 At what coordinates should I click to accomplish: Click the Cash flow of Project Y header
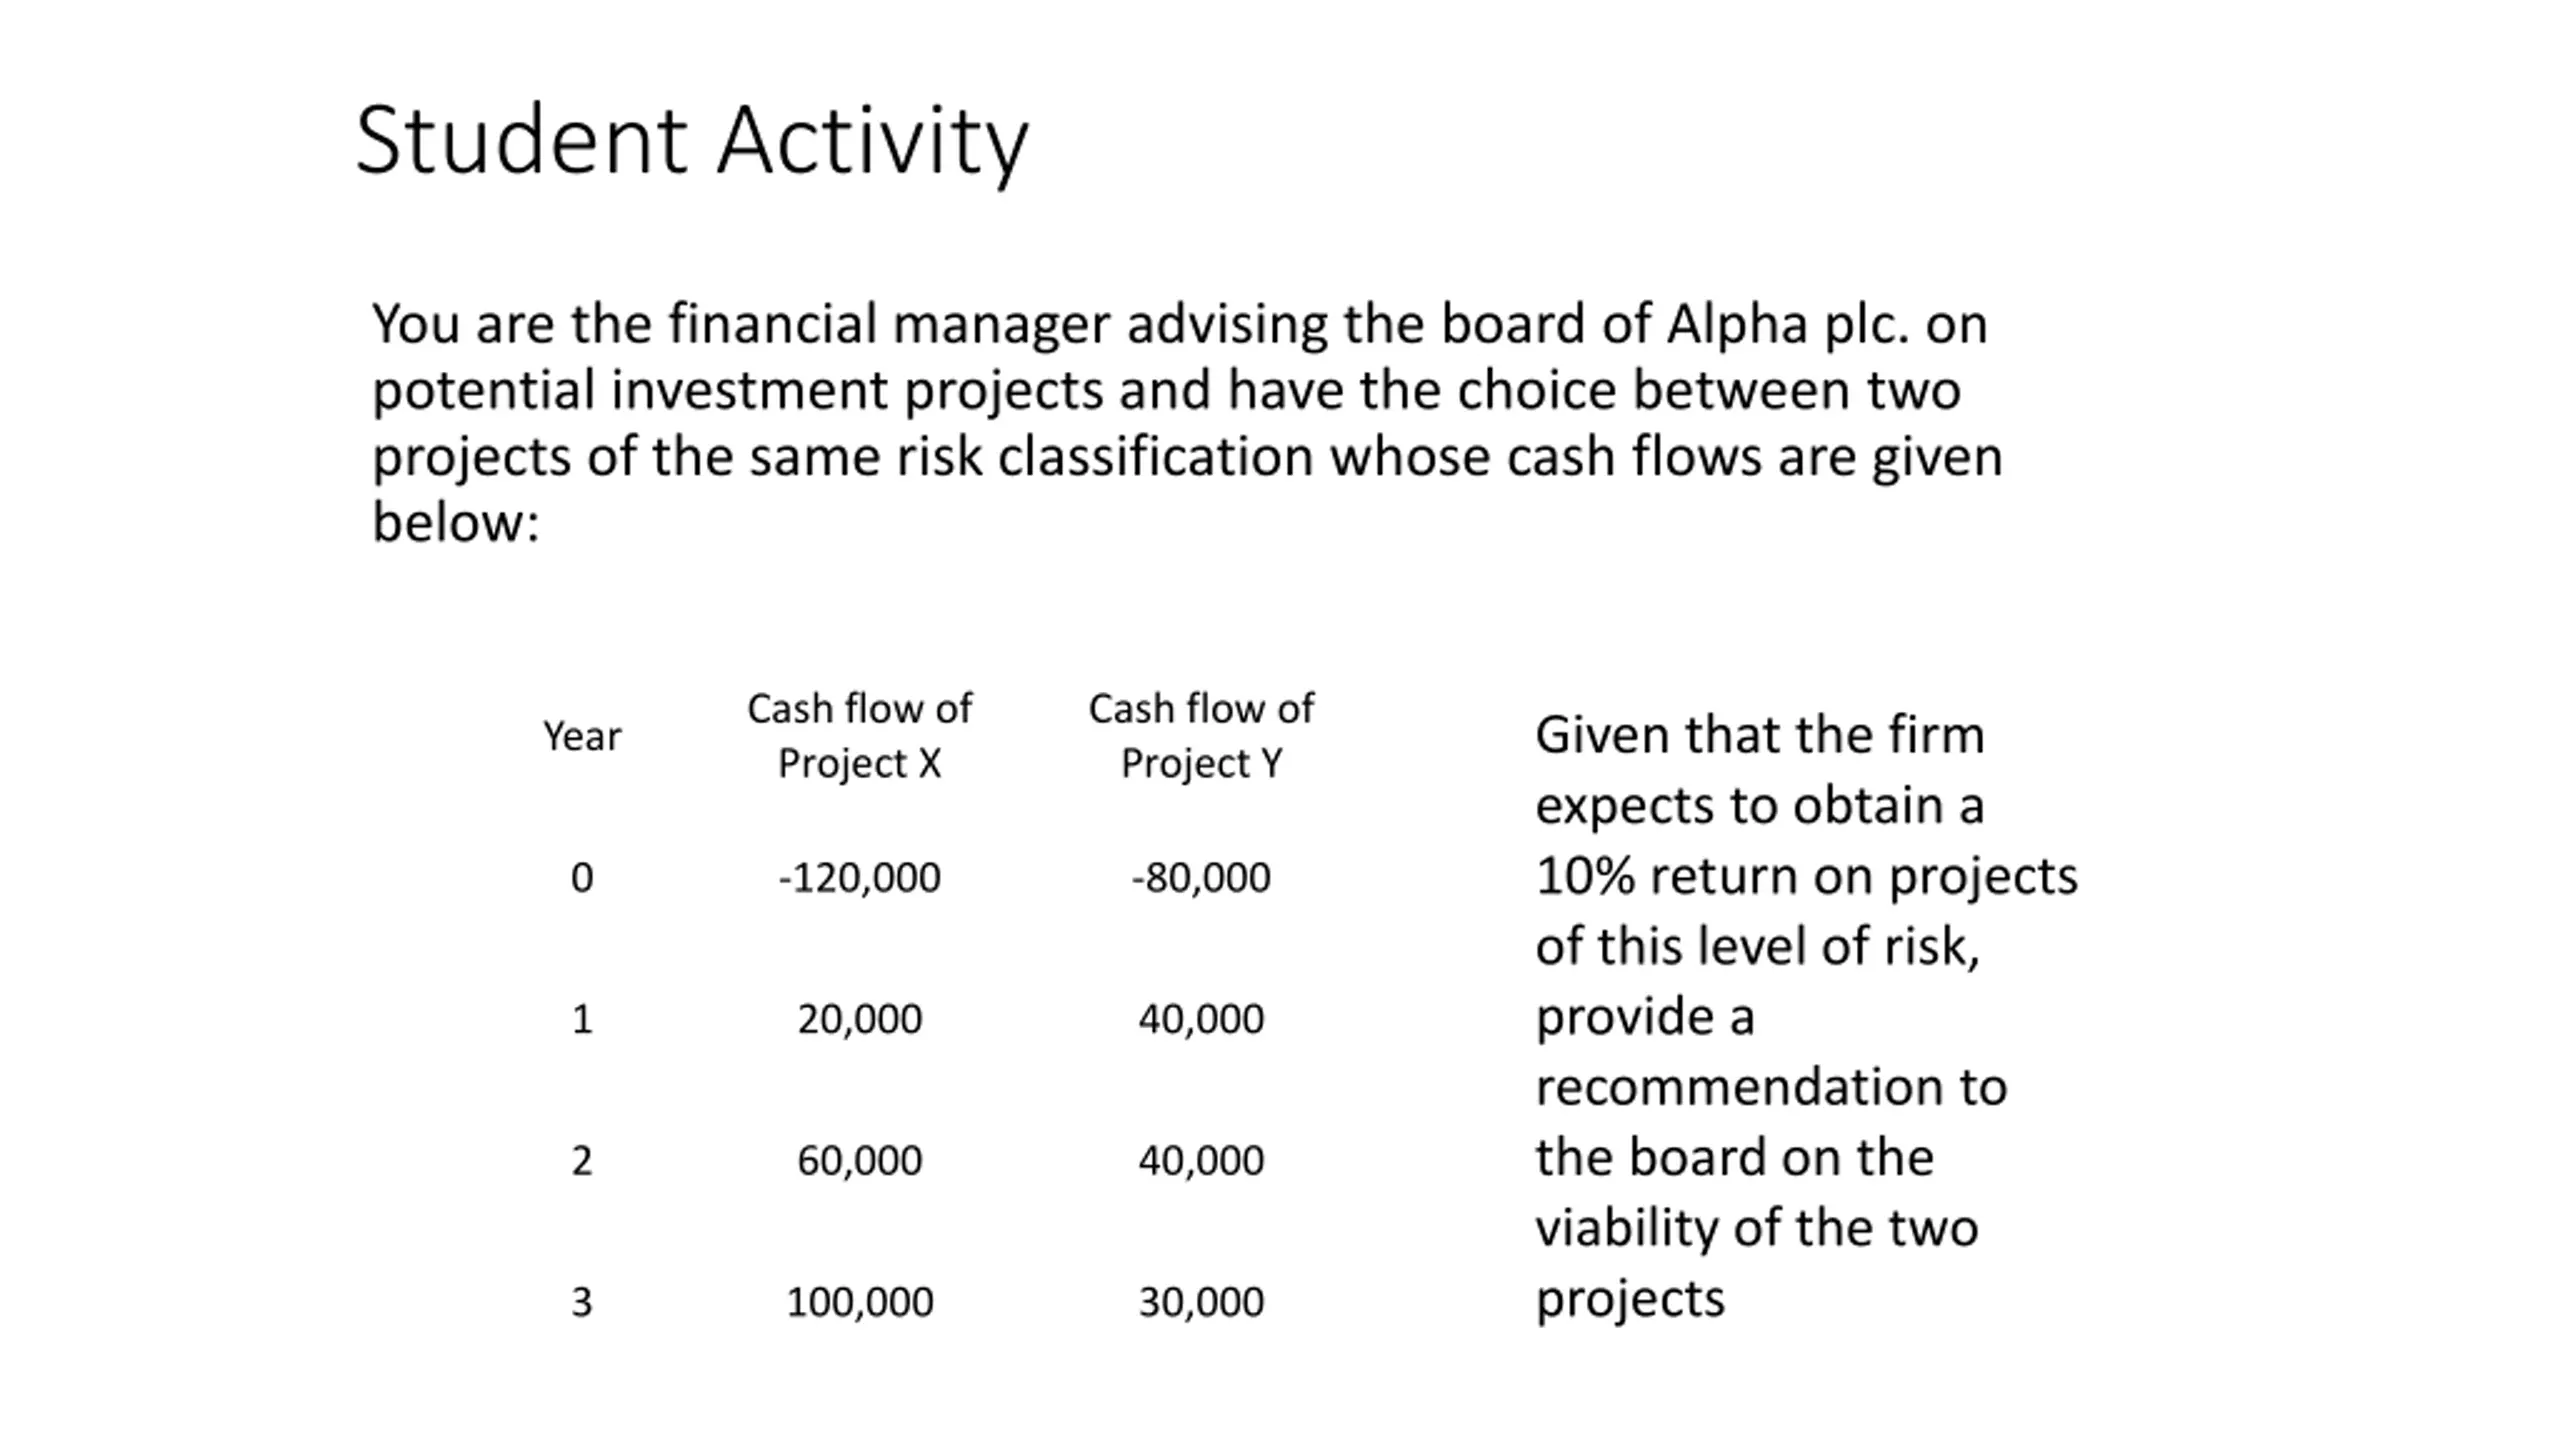coord(1201,735)
